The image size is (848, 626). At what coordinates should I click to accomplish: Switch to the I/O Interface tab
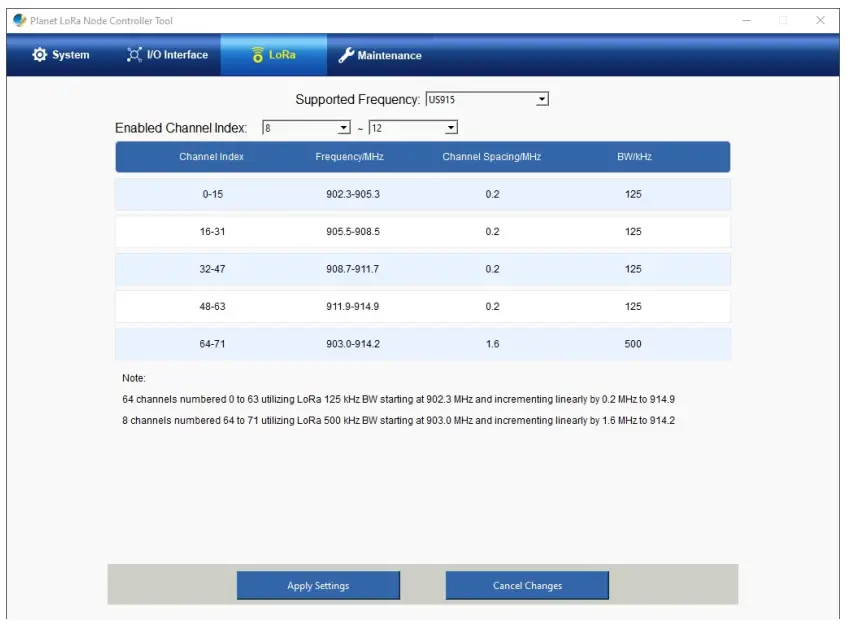pos(167,55)
